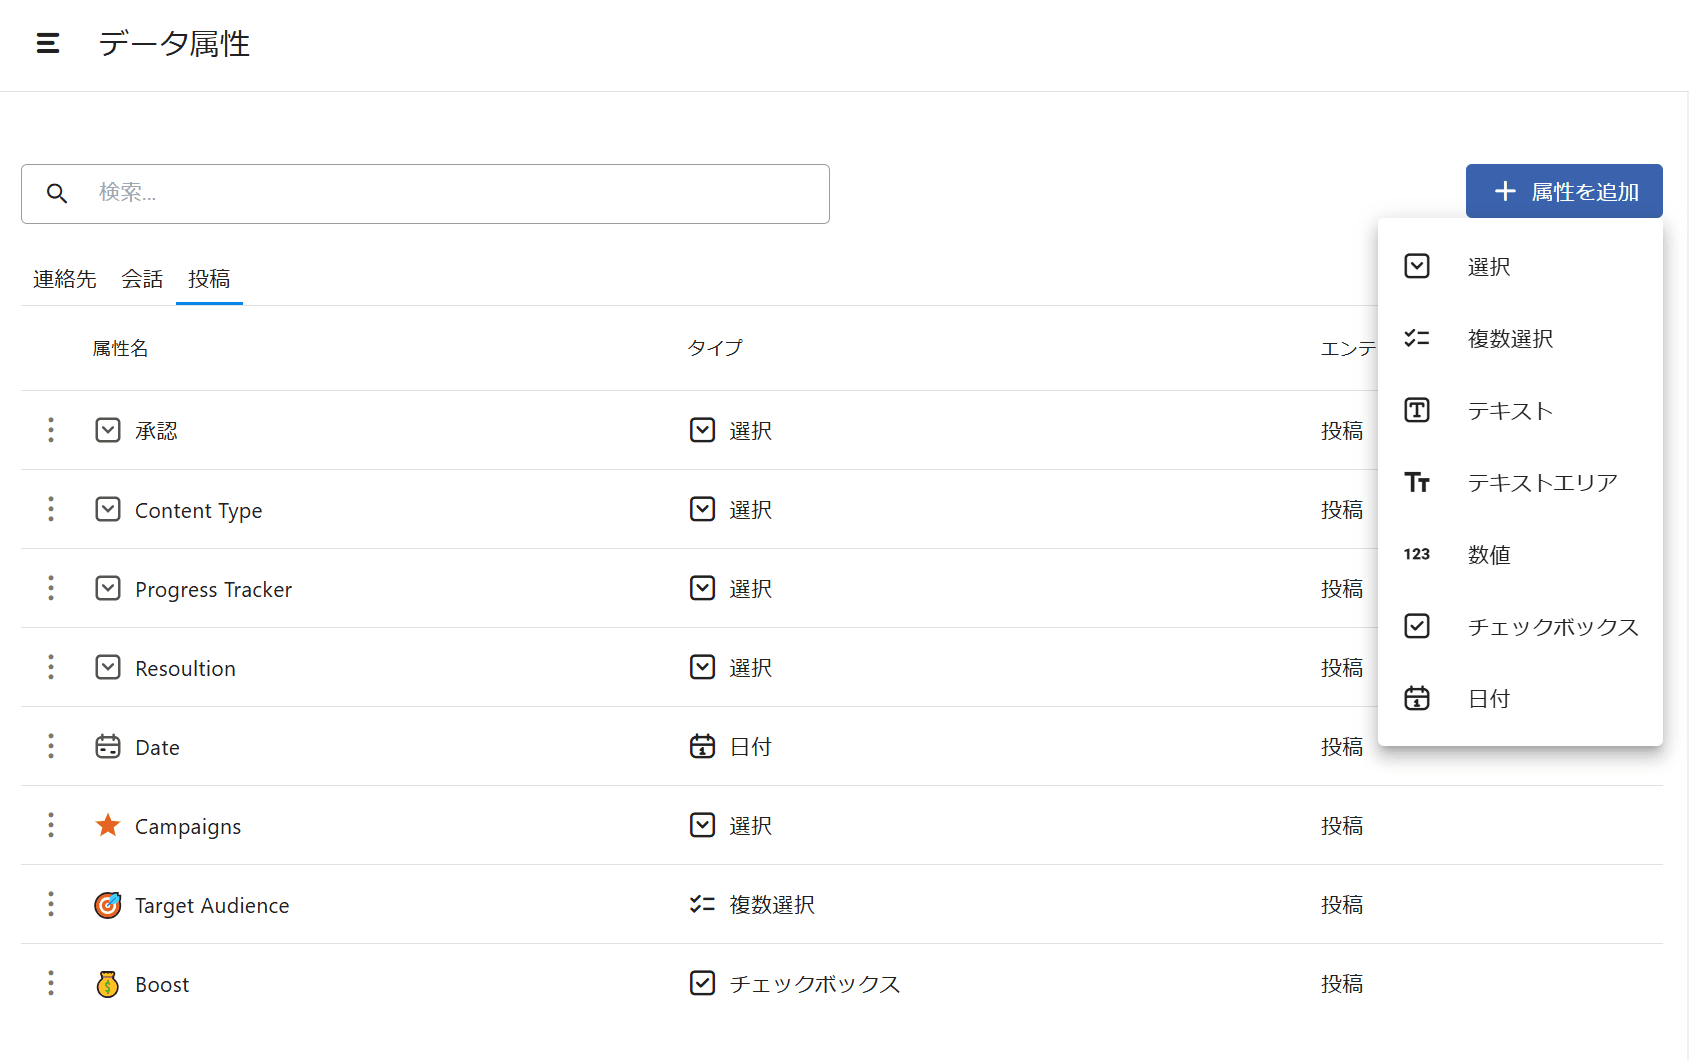1689x1060 pixels.
Task: Open three-dot menu for Resoultion row
Action: (x=51, y=667)
